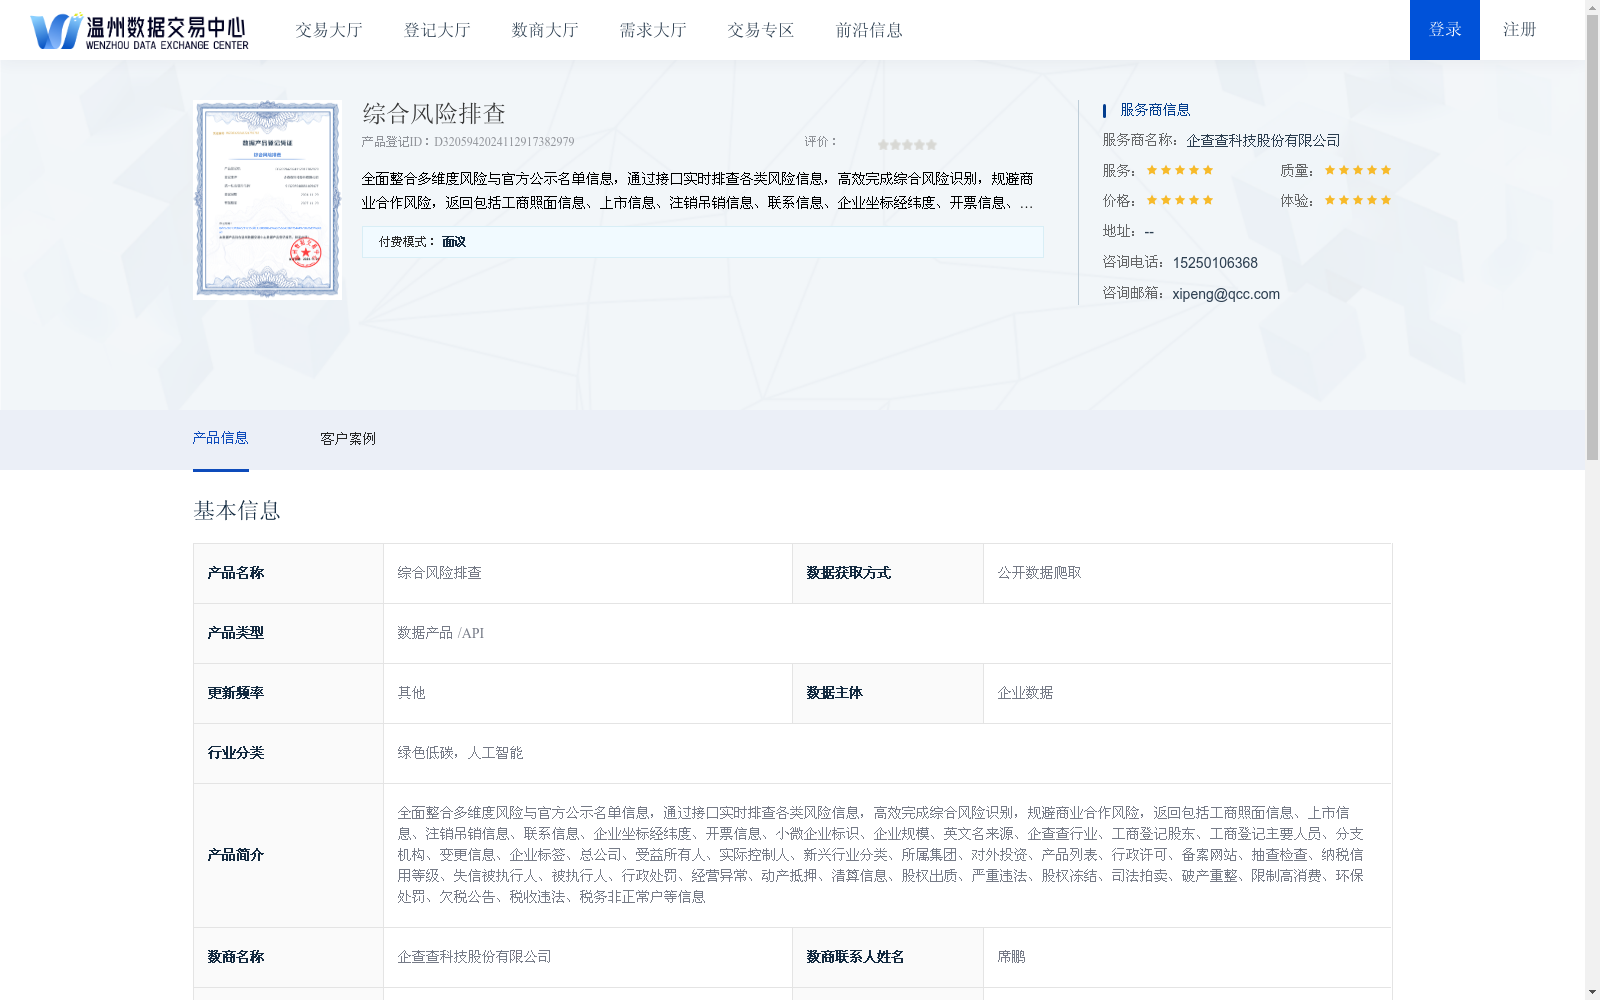Click the 绿色低碳，人工智能 cell
Viewport: 1600px width, 1000px height.
887,753
